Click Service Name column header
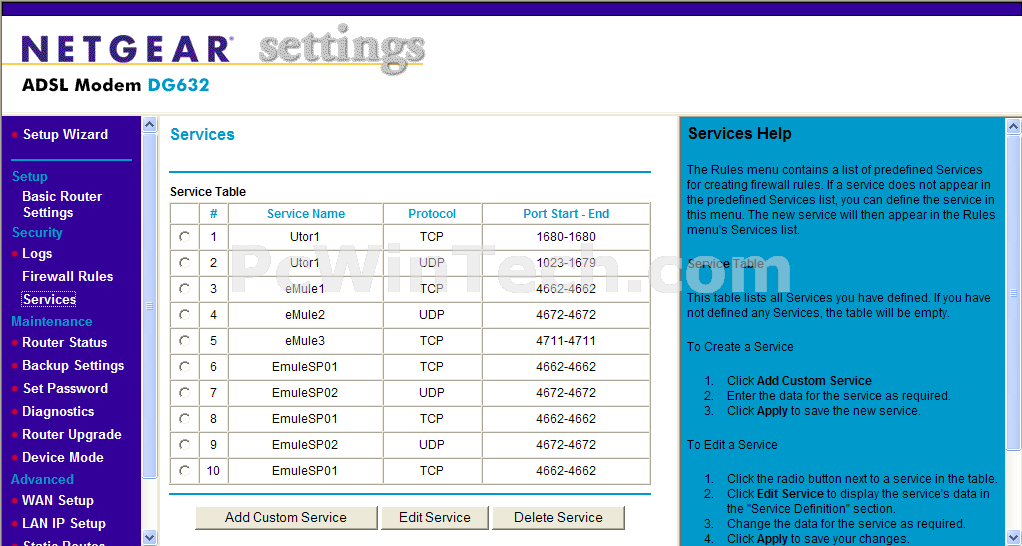Viewport: 1022px width, 546px height. (x=306, y=214)
